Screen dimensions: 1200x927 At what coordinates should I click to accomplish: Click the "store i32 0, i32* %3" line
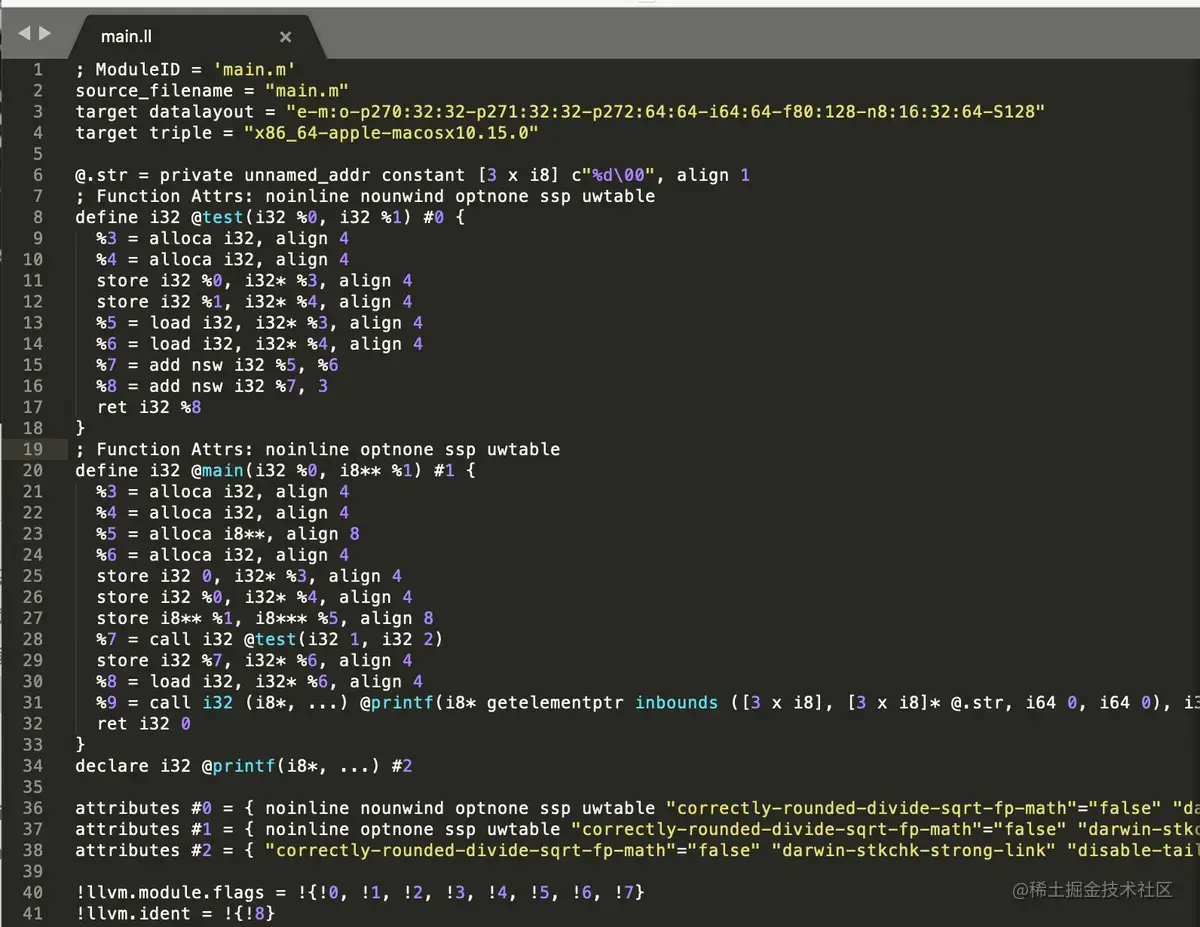(x=249, y=576)
